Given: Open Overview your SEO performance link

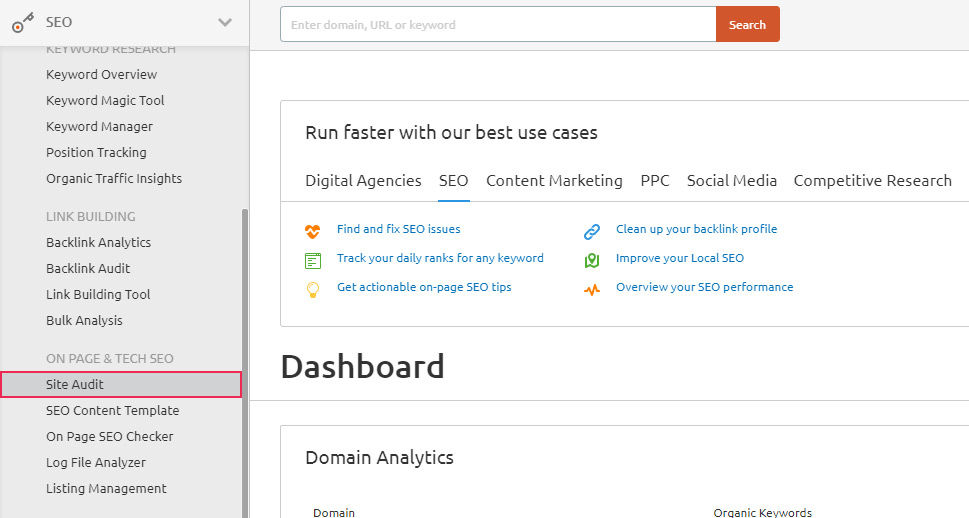Looking at the screenshot, I should coord(705,287).
